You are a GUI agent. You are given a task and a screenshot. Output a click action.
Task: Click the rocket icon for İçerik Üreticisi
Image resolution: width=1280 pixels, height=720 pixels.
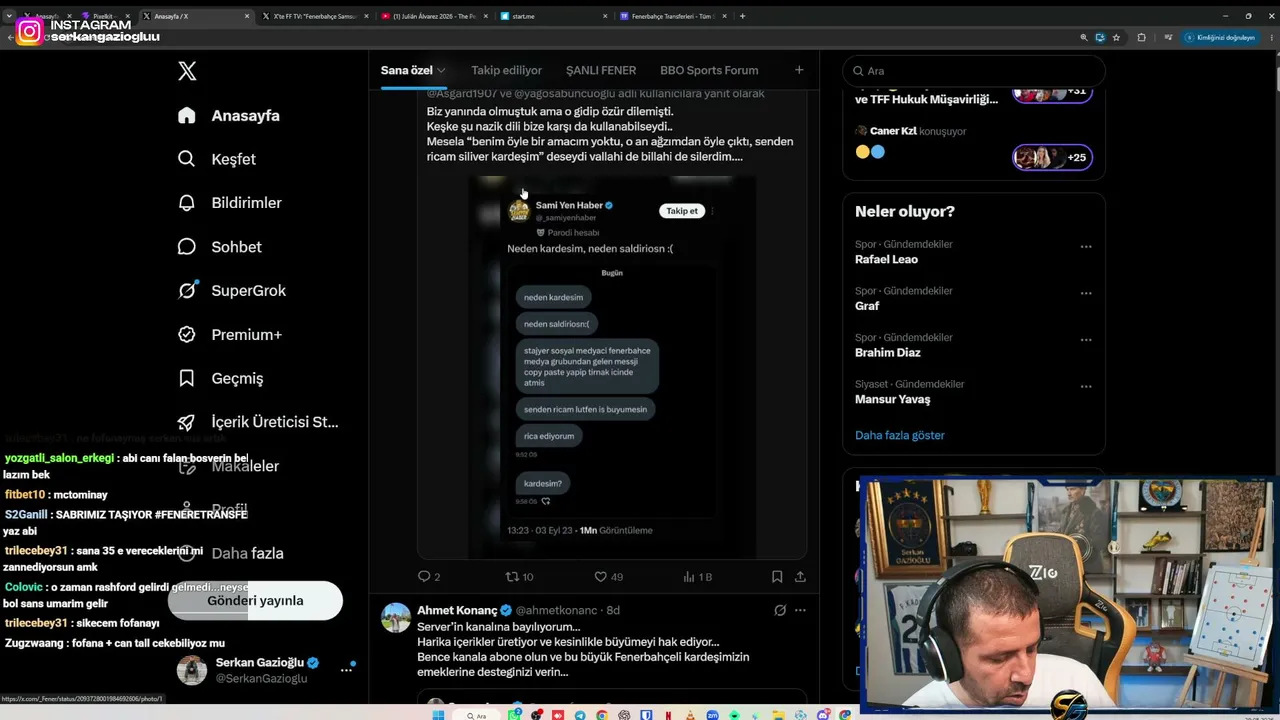[187, 422]
